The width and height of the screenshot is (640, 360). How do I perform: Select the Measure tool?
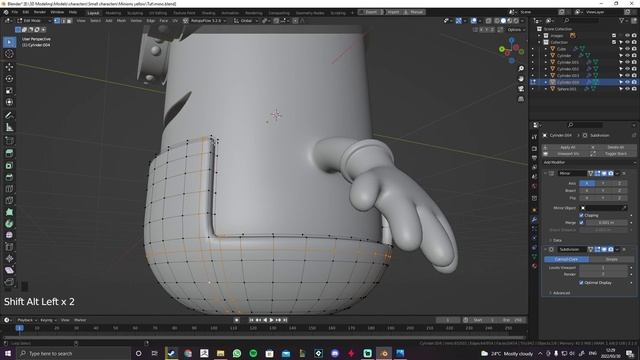pyautogui.click(x=9, y=127)
